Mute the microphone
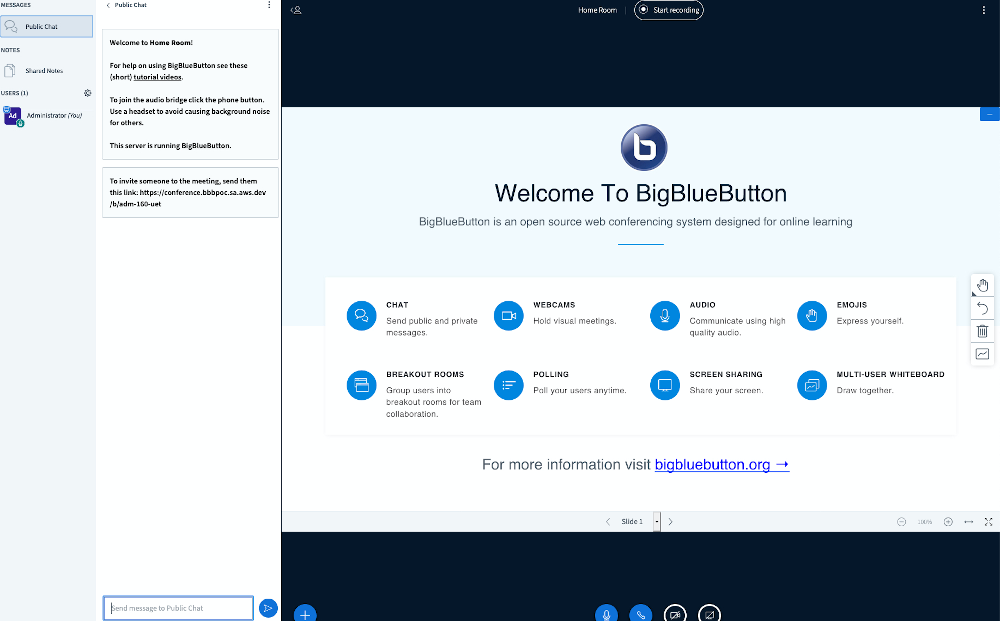This screenshot has height=621, width=1000. point(606,613)
